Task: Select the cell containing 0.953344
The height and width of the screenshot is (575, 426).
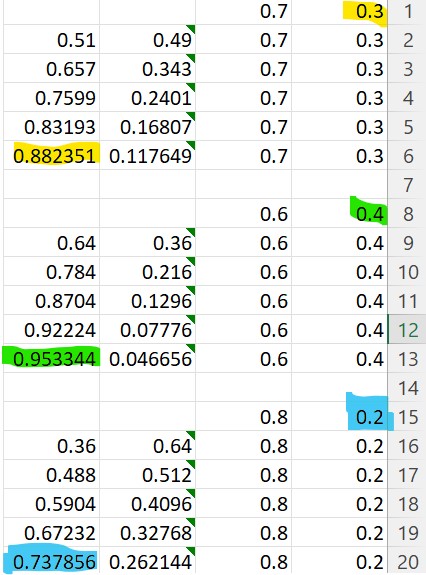Action: (52, 359)
